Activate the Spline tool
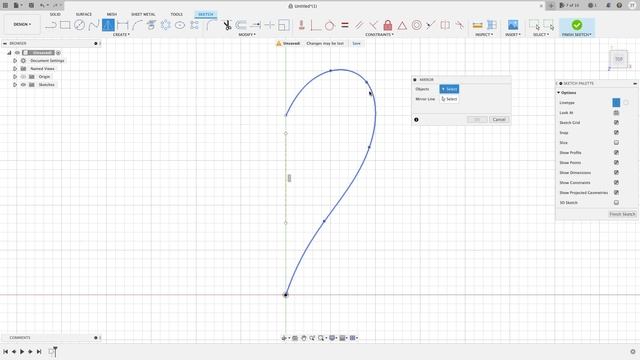Screen dimensions: 640x360 (x=94, y=25)
